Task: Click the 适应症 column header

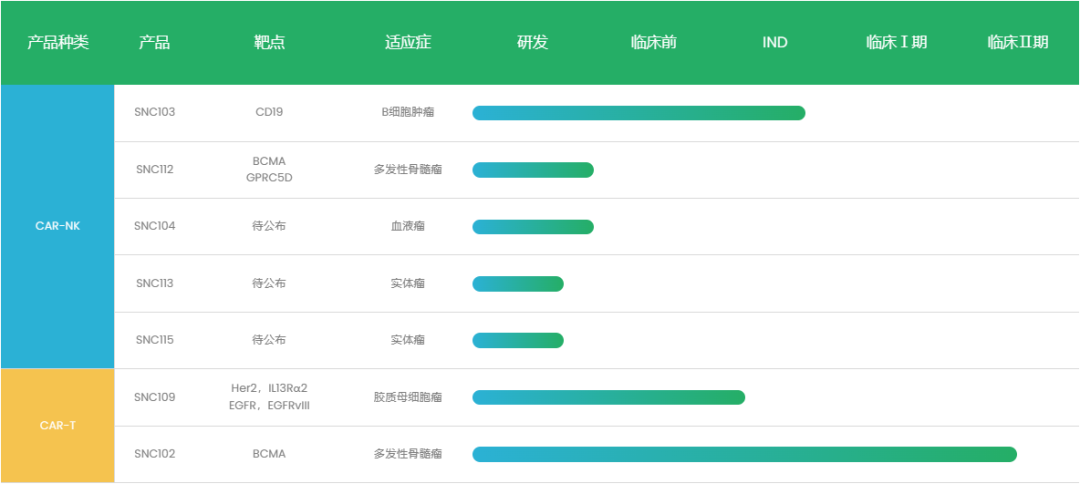Action: (x=408, y=42)
